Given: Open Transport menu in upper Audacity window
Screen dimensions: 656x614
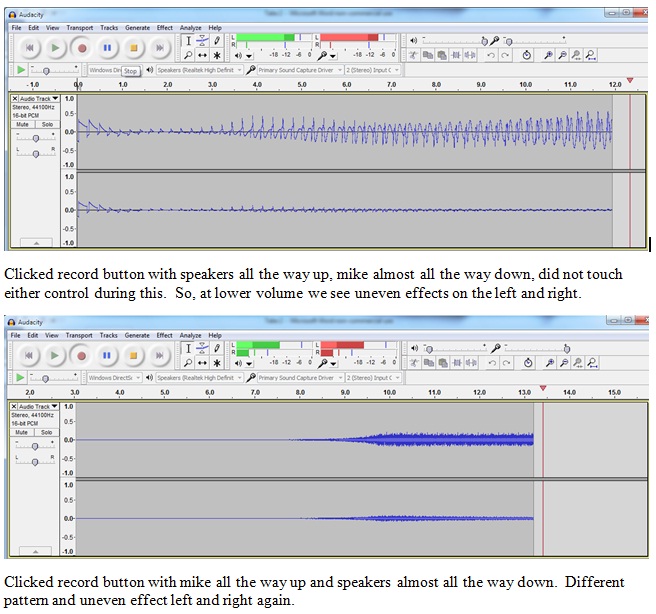Looking at the screenshot, I should coord(79,28).
